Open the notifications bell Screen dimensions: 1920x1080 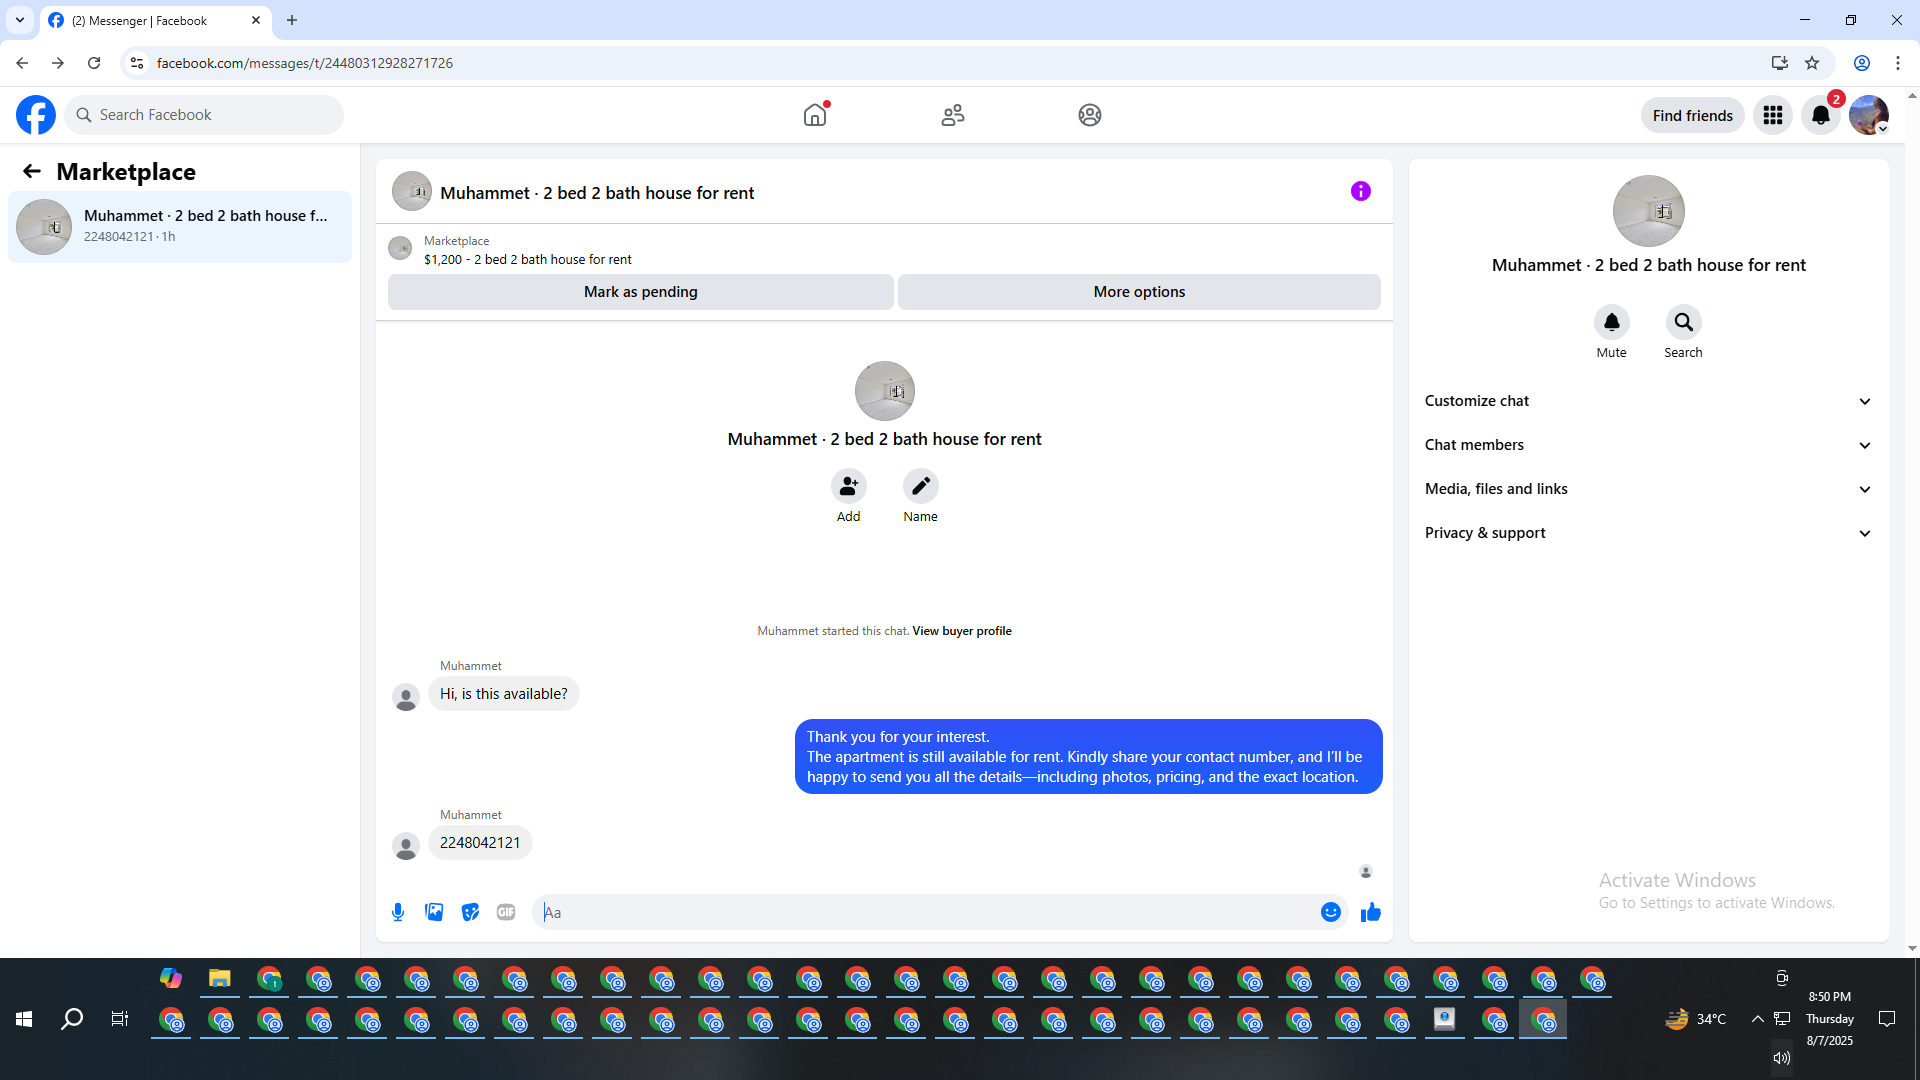(x=1821, y=115)
